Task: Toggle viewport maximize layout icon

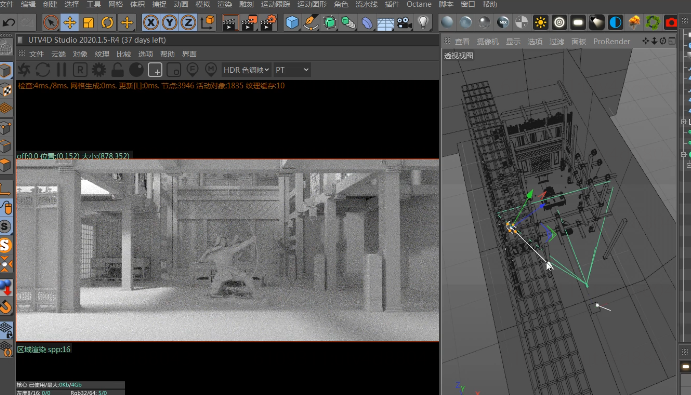Action: point(672,41)
